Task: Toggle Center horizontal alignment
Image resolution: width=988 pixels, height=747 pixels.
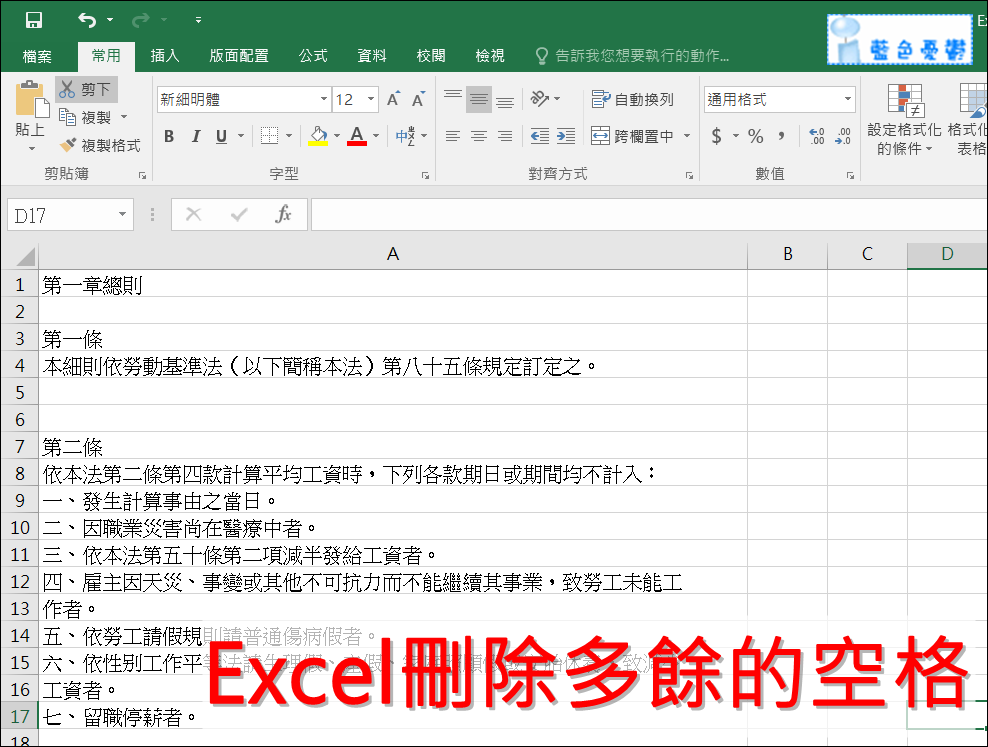Action: click(479, 135)
